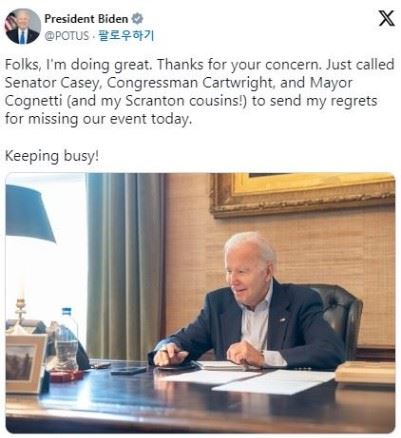401x438 pixels.
Task: Click the @POTUS handle
Action: (67, 36)
